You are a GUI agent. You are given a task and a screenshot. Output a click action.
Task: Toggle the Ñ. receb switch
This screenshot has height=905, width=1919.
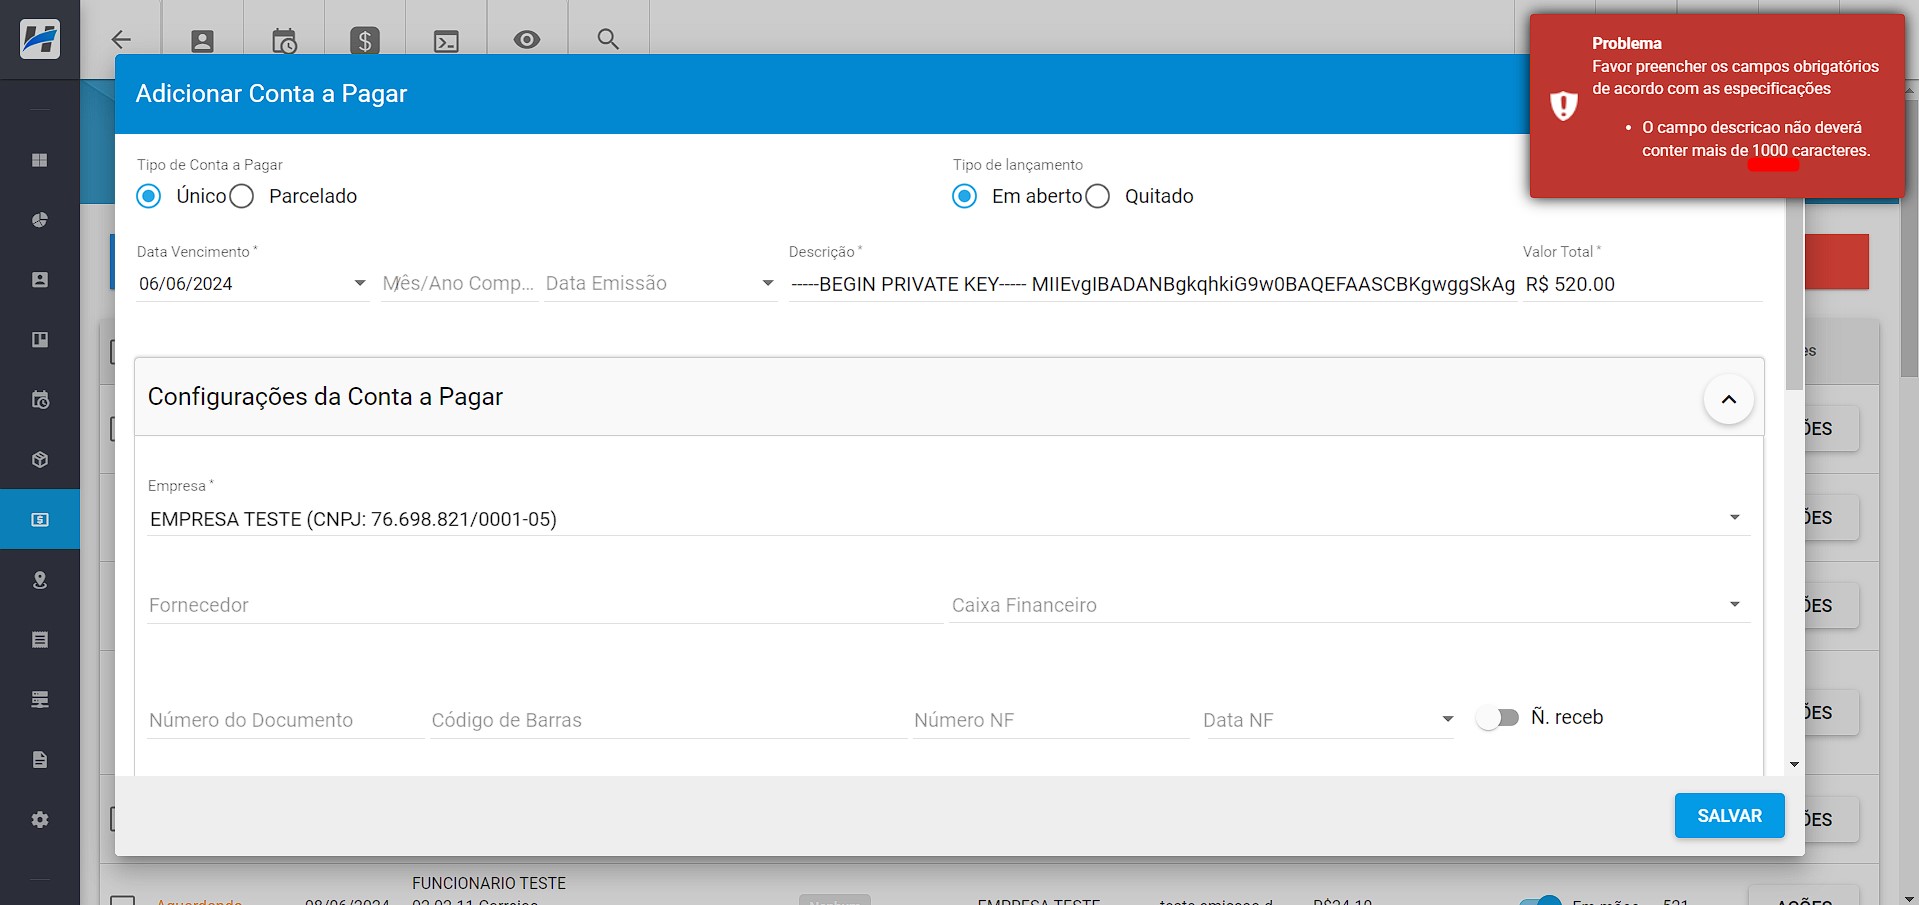click(x=1498, y=718)
